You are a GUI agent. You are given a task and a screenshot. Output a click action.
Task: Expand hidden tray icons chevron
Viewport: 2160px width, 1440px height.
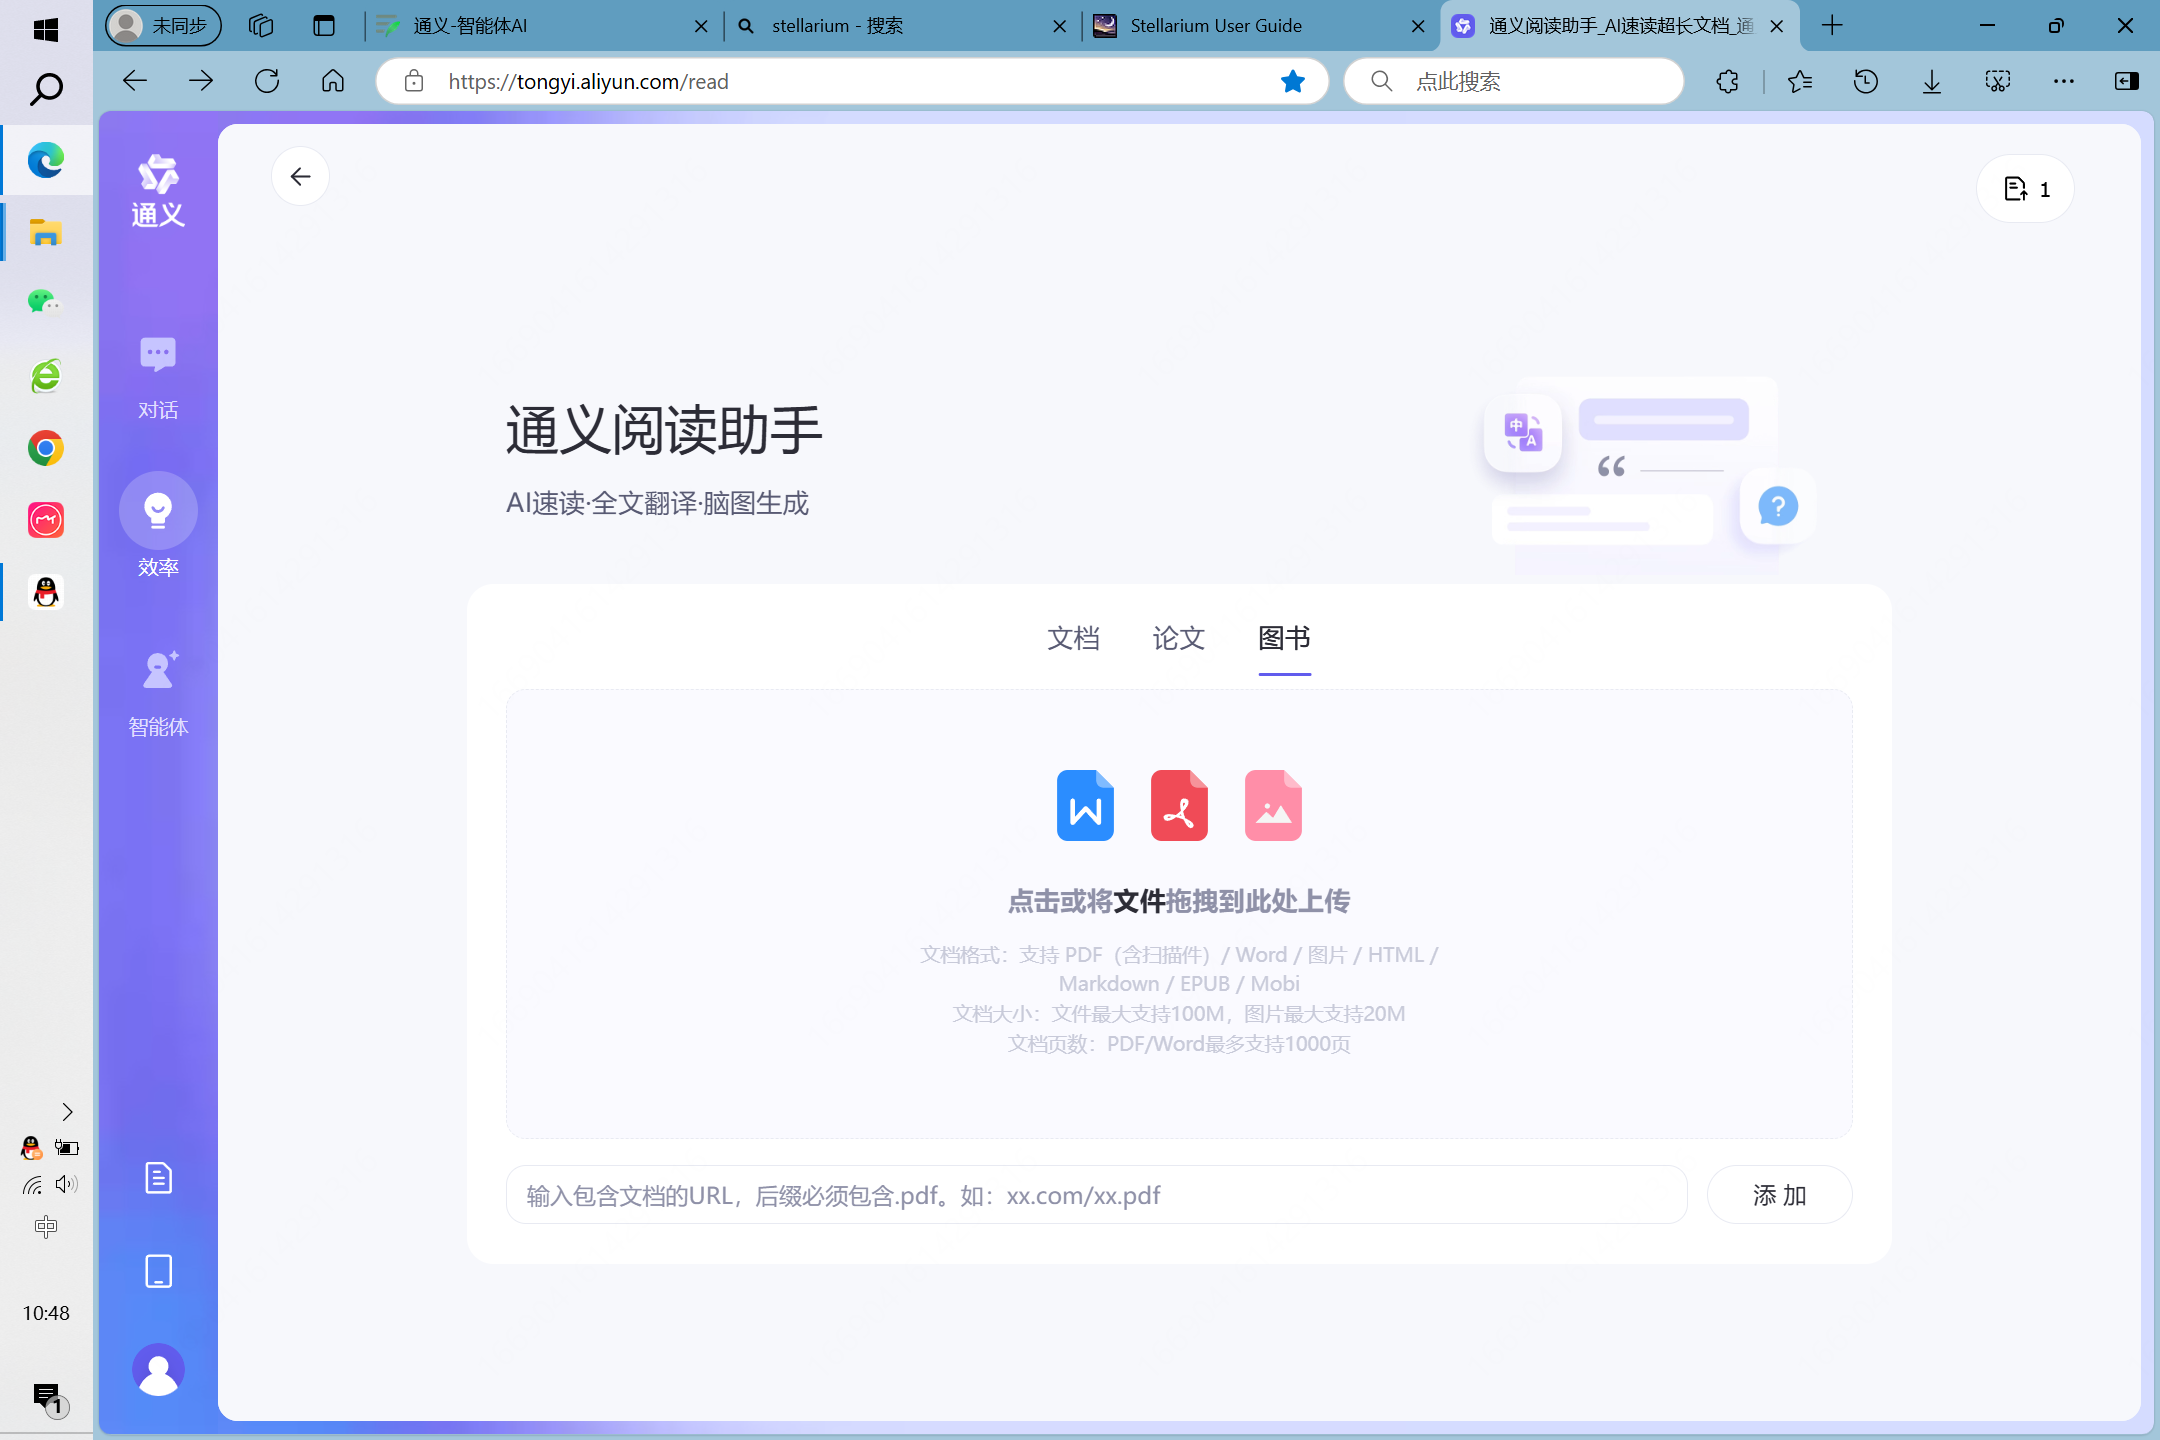tap(67, 1112)
